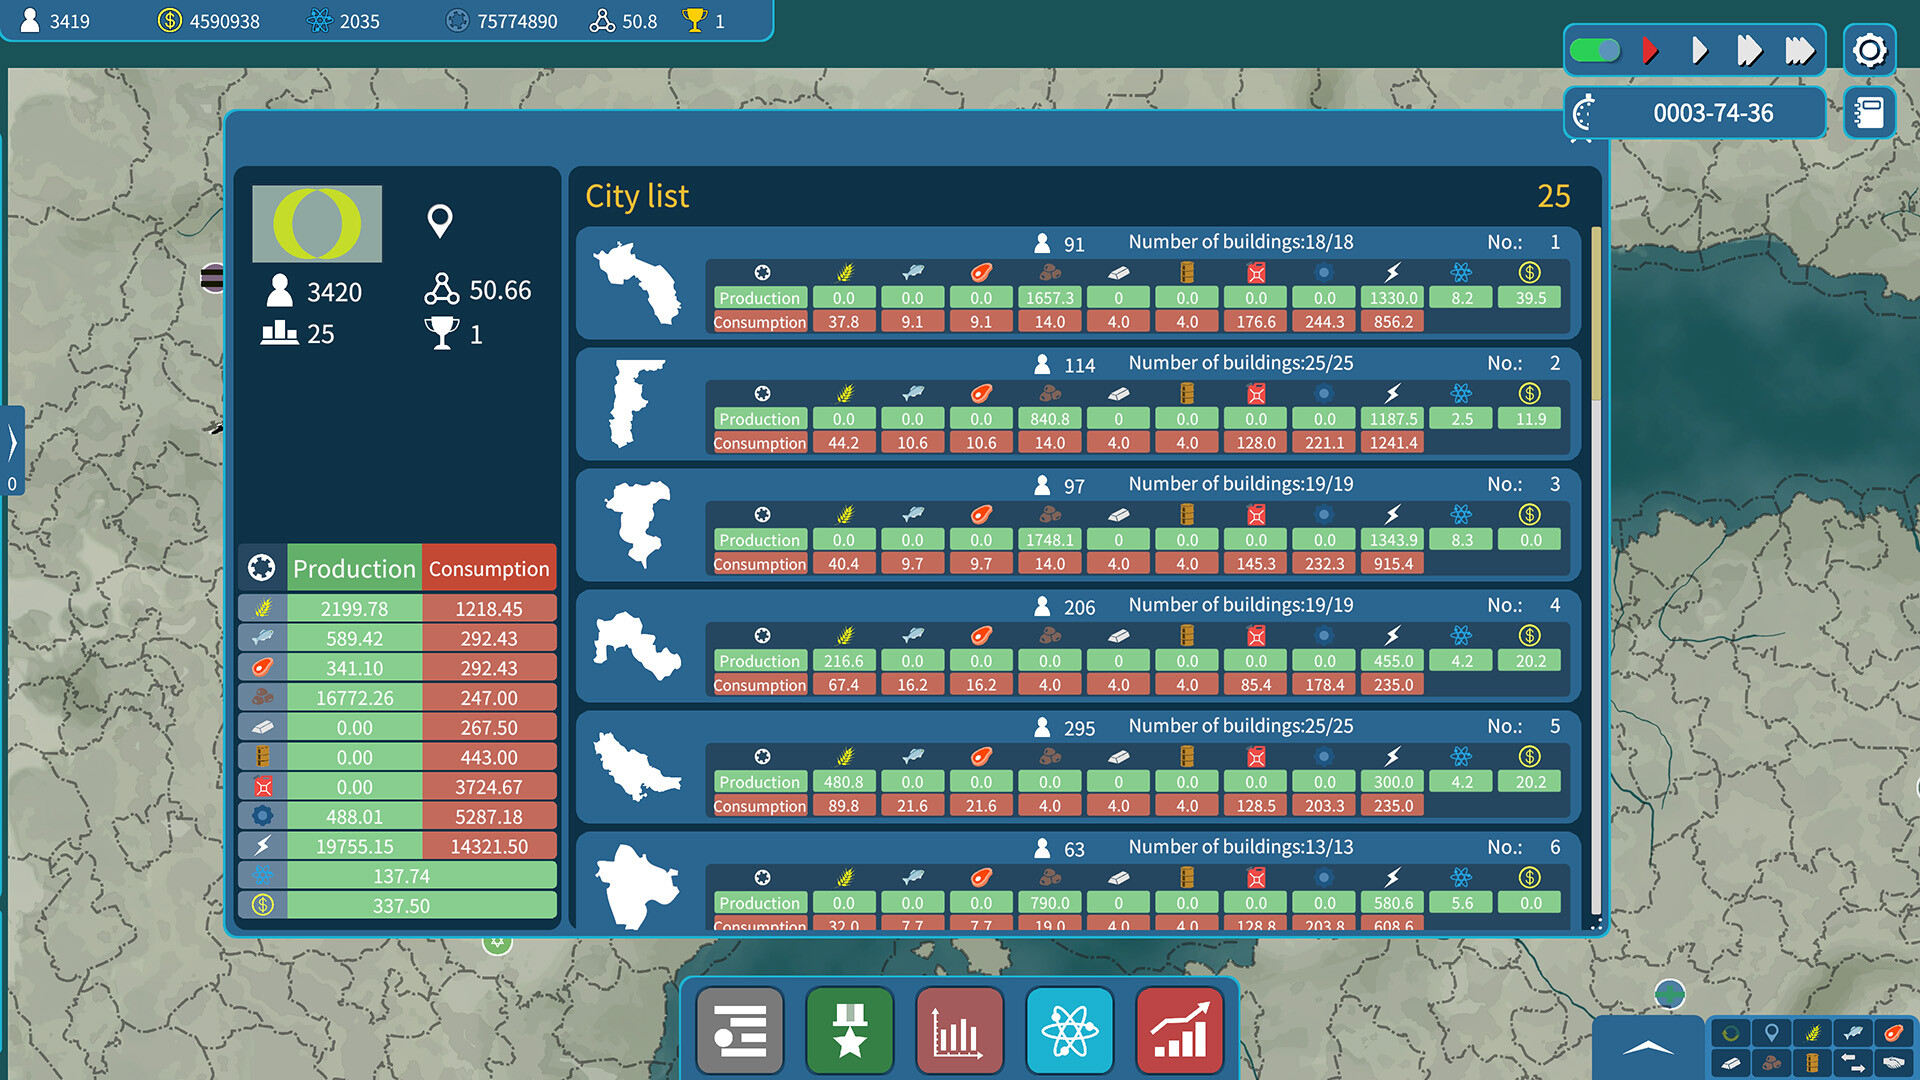
Task: Click the red pause playback arrow
Action: 1650,50
